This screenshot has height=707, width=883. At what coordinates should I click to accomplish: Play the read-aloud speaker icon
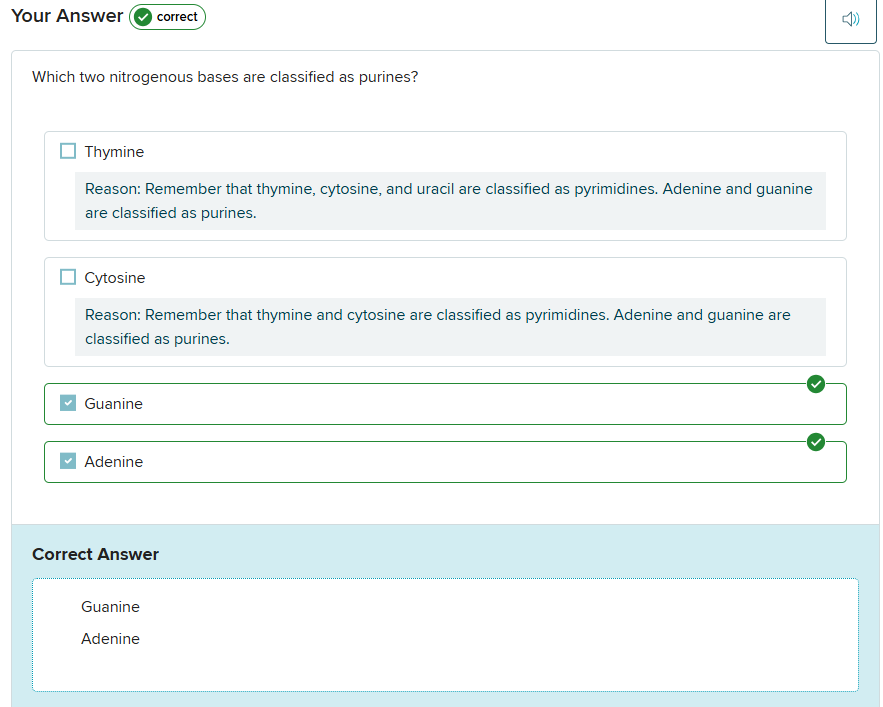[x=850, y=19]
